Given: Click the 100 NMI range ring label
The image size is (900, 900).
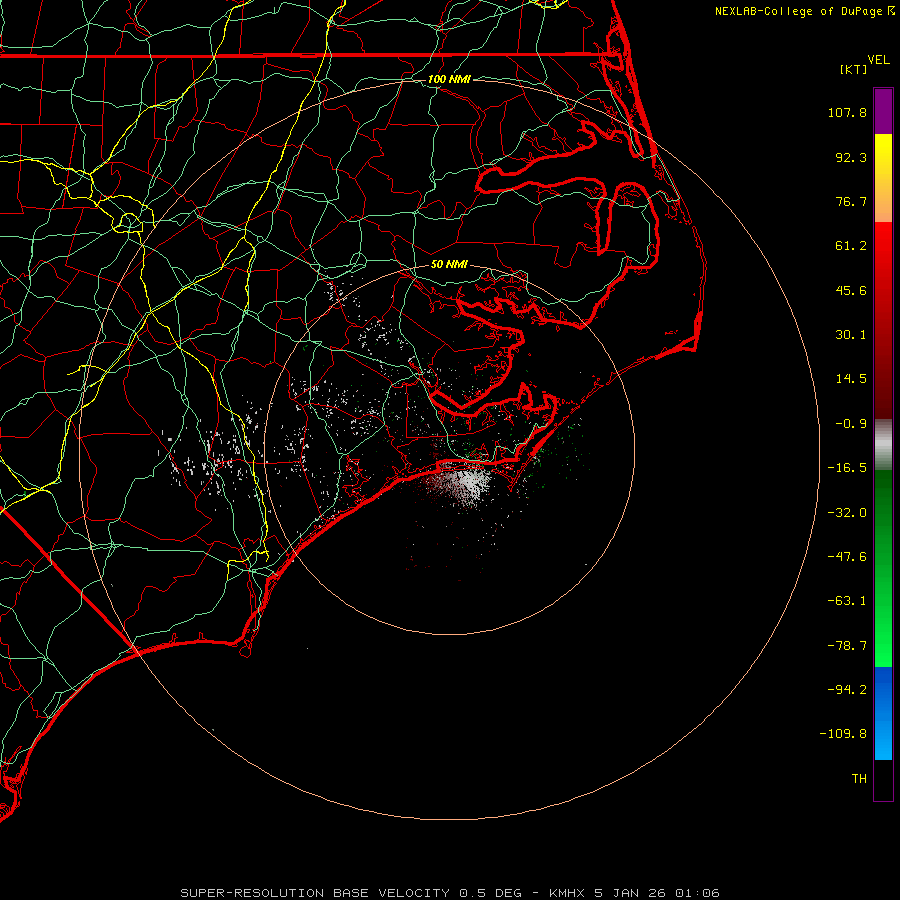Looking at the screenshot, I should click(x=449, y=79).
